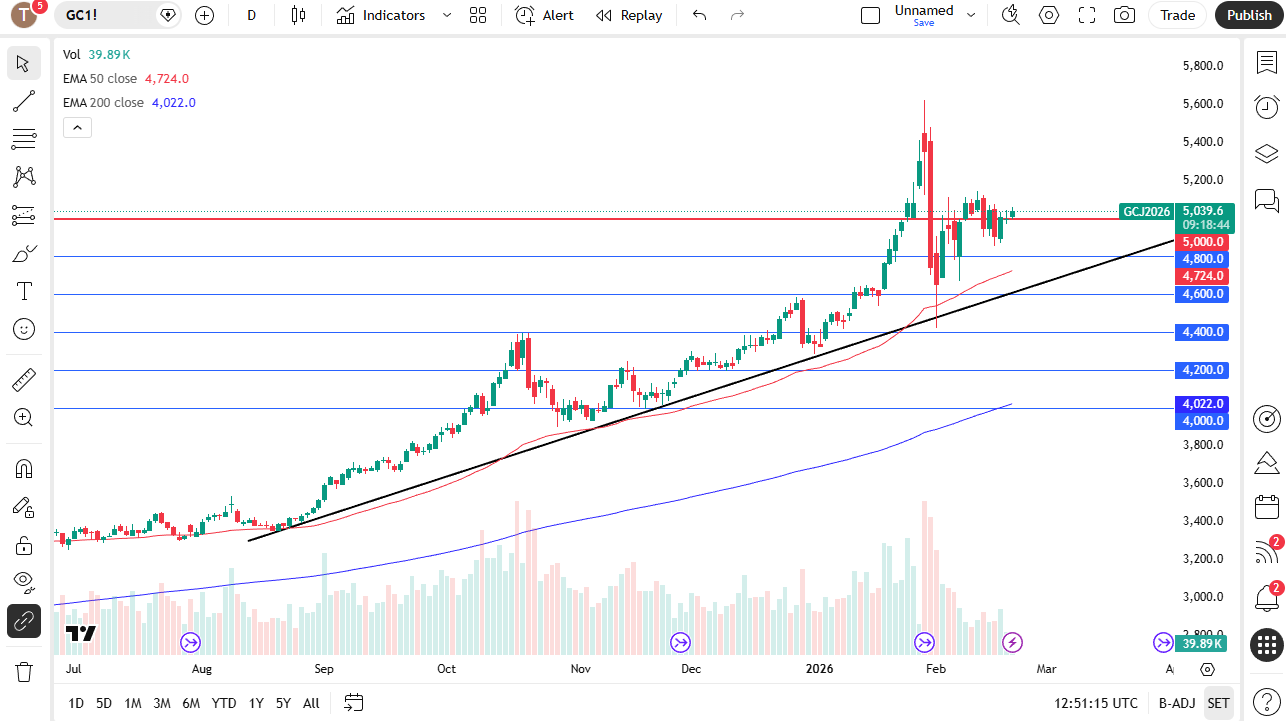Select the All time range
The width and height of the screenshot is (1286, 721).
coord(311,703)
